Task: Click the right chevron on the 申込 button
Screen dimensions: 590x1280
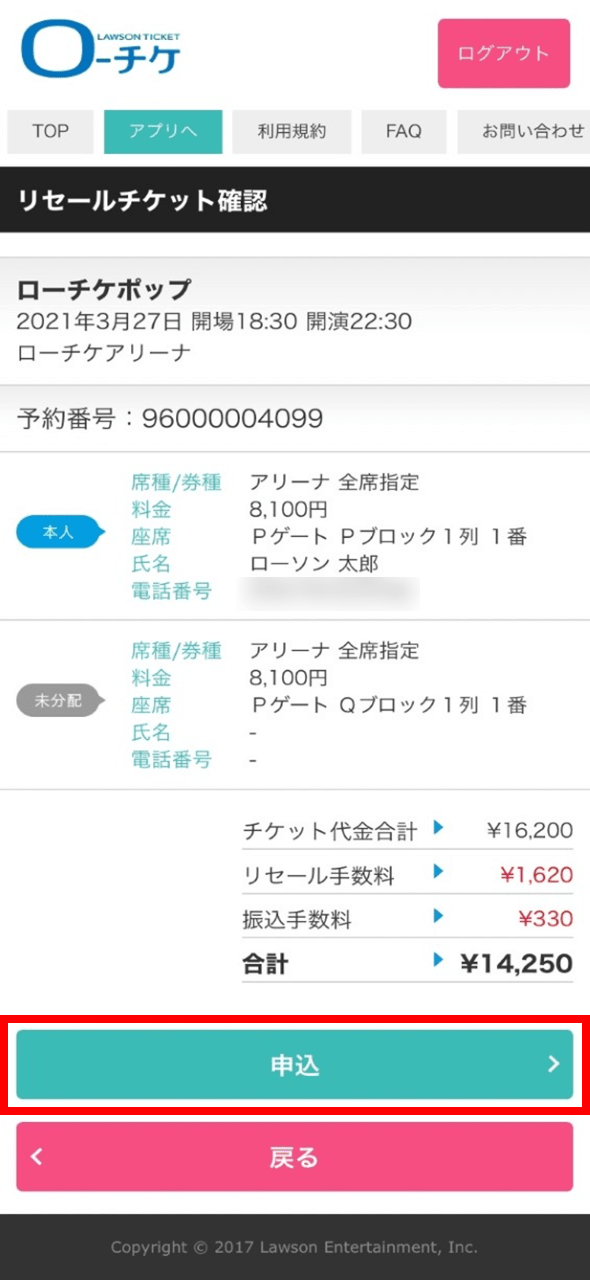Action: pyautogui.click(x=553, y=1064)
